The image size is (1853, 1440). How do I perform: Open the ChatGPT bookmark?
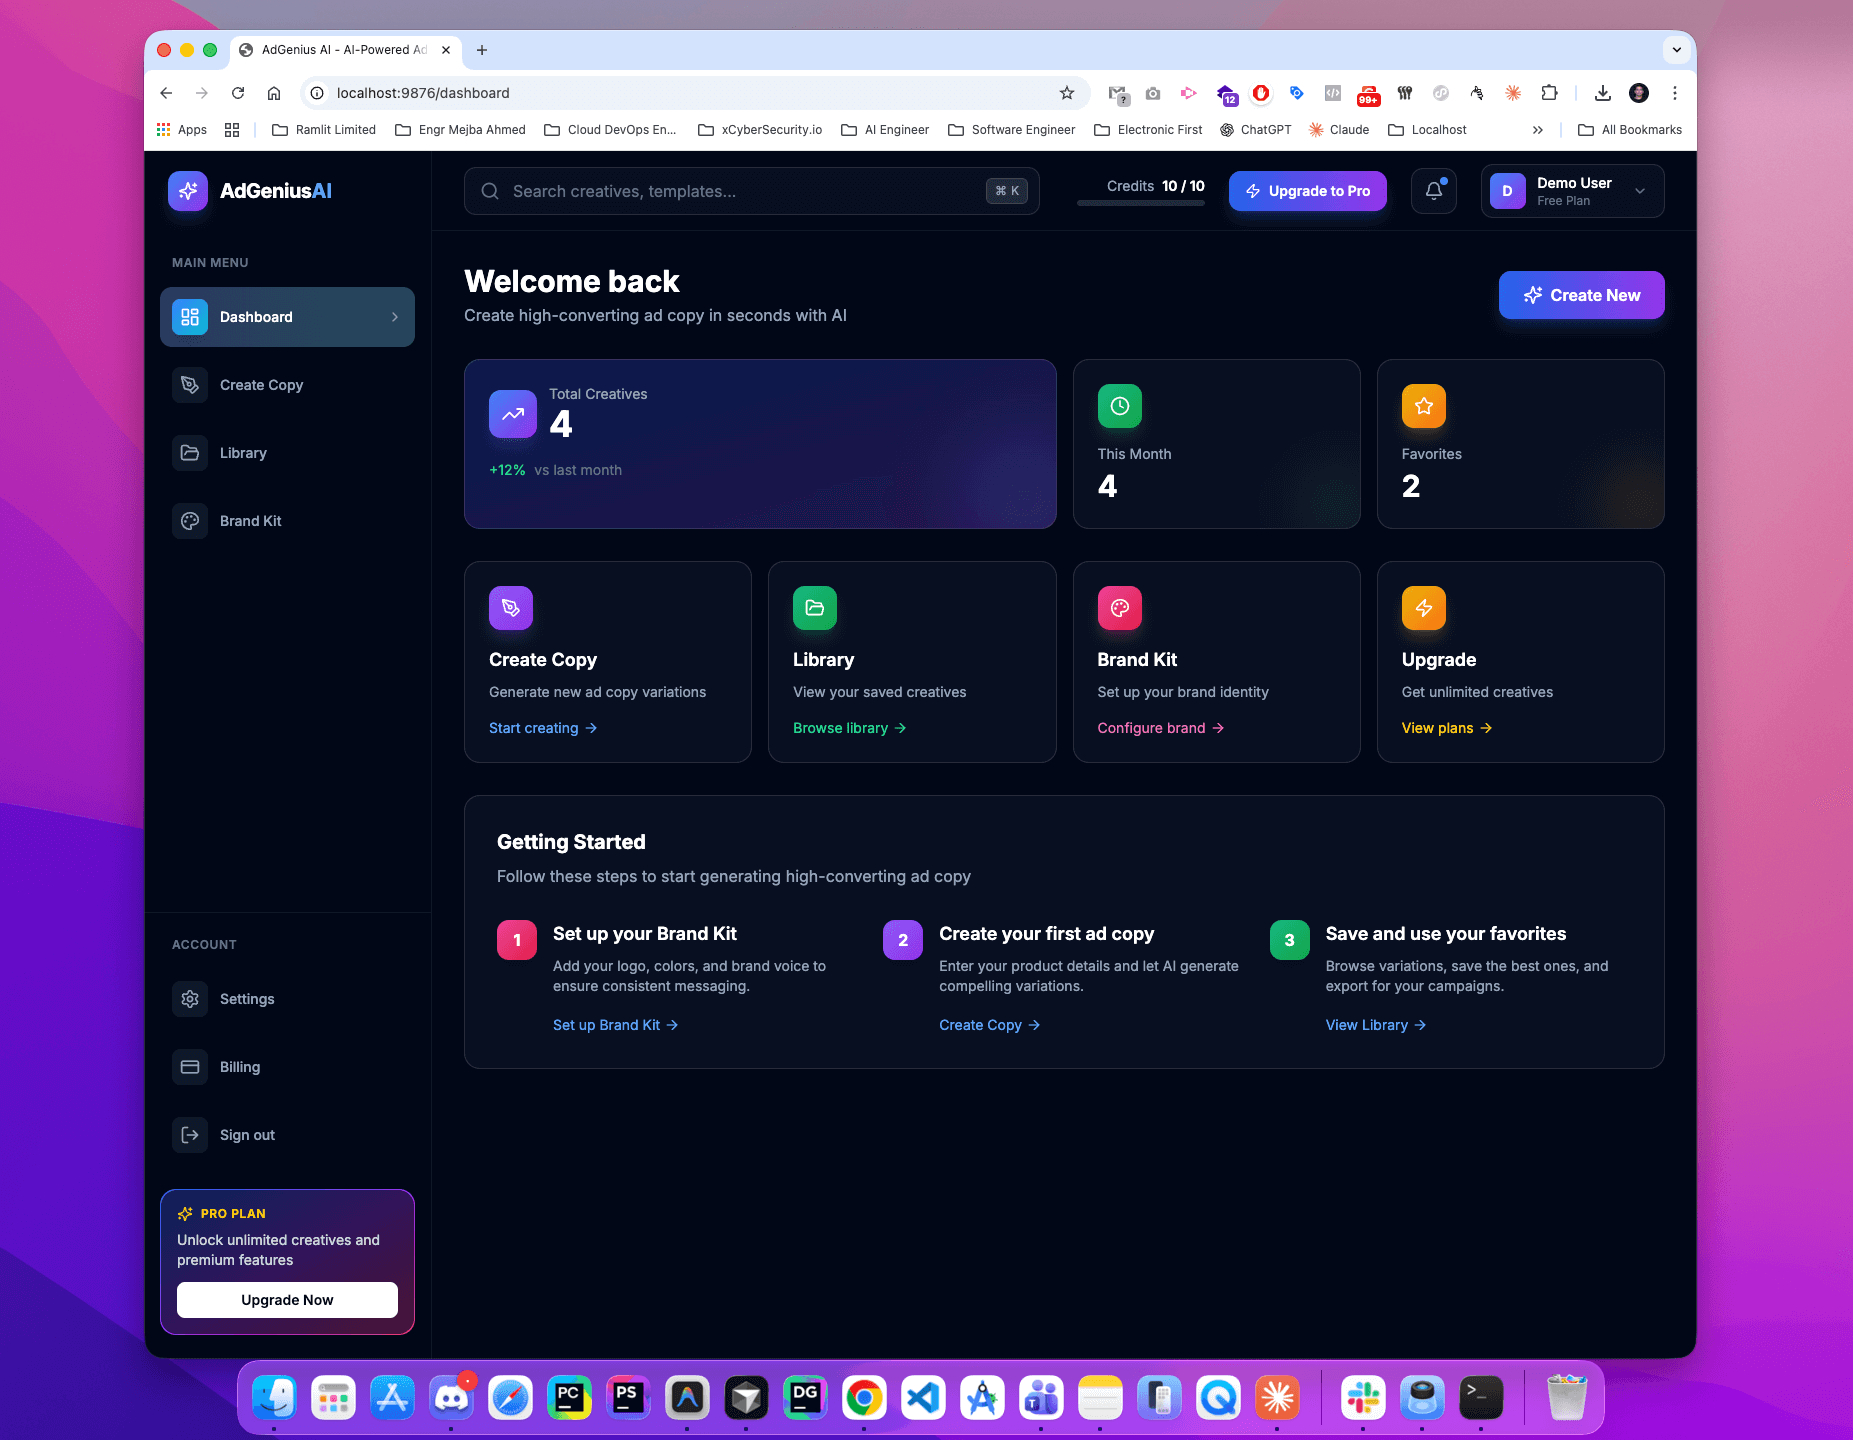[1255, 129]
